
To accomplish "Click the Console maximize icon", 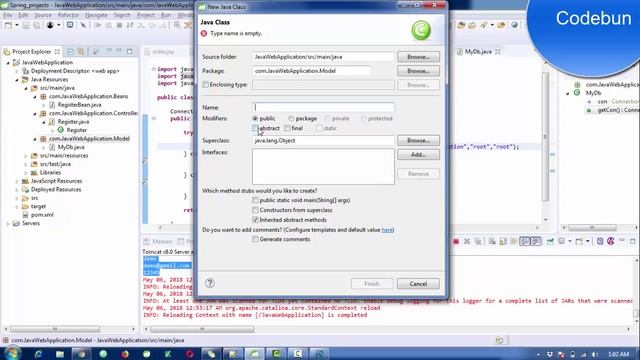I will pyautogui.click(x=633, y=241).
